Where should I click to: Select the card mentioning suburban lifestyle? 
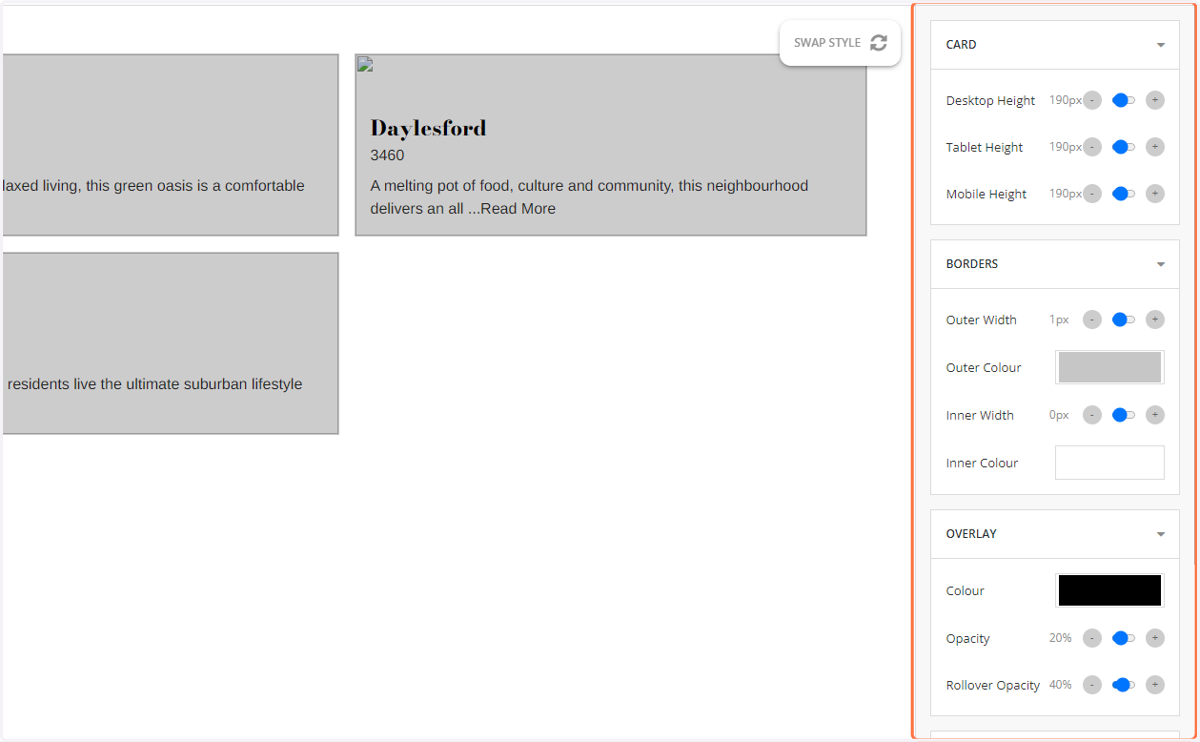[x=170, y=343]
